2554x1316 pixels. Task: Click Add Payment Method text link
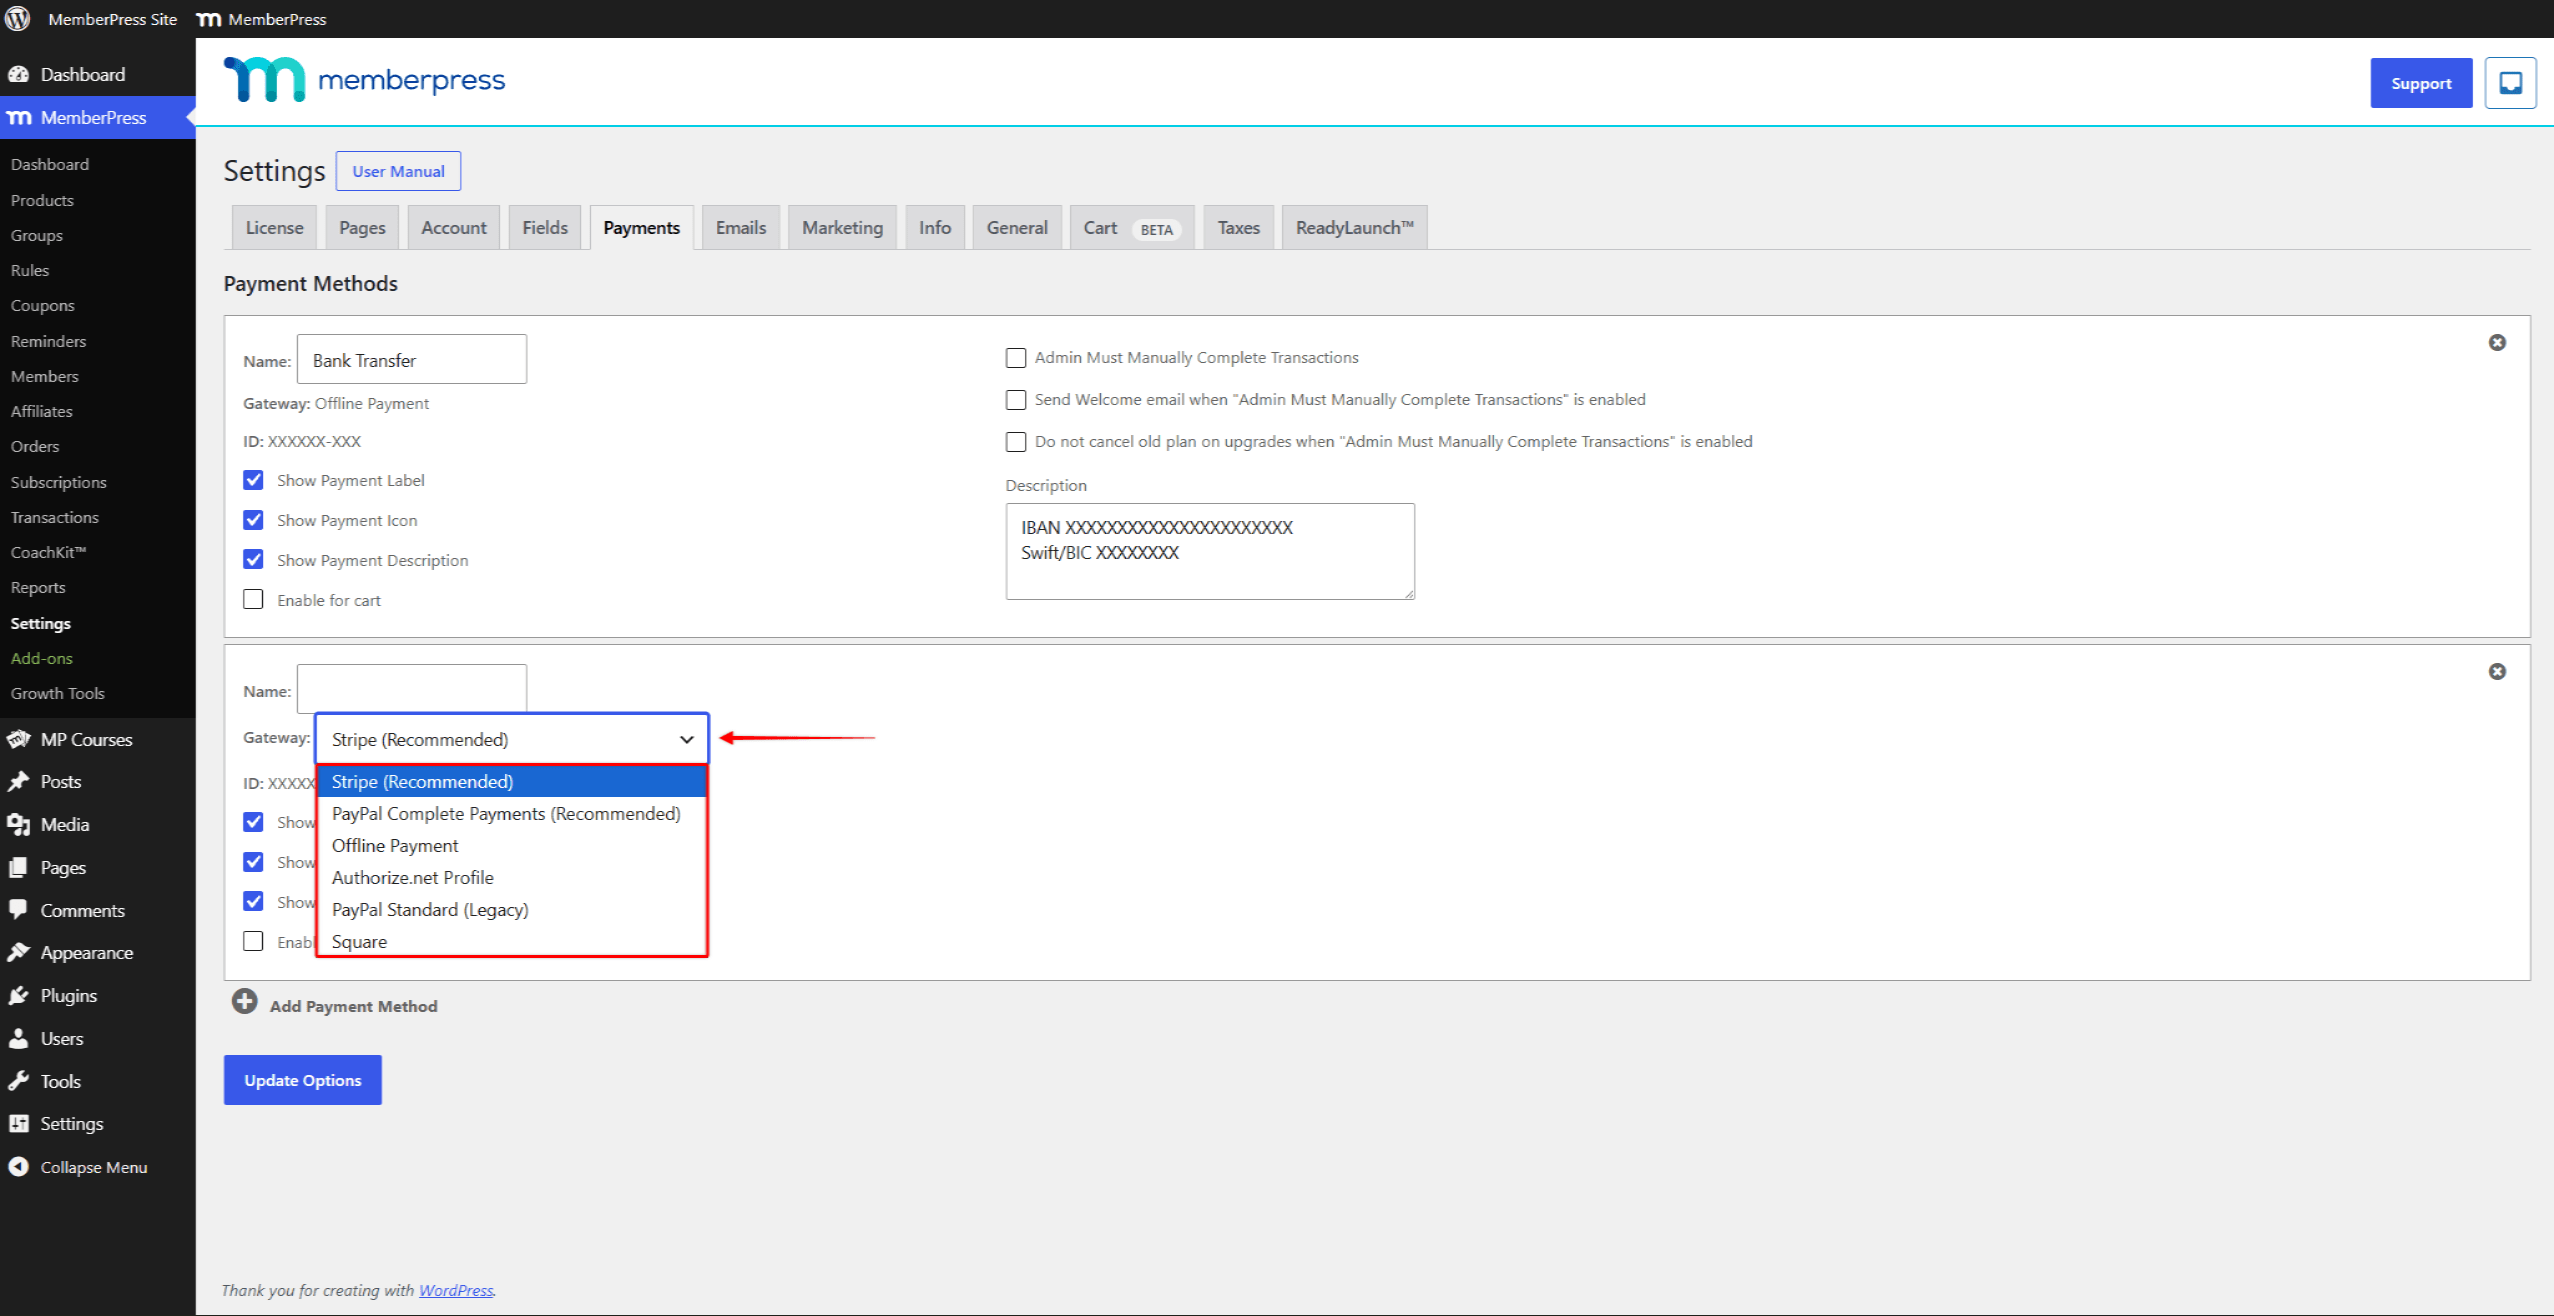353,1006
